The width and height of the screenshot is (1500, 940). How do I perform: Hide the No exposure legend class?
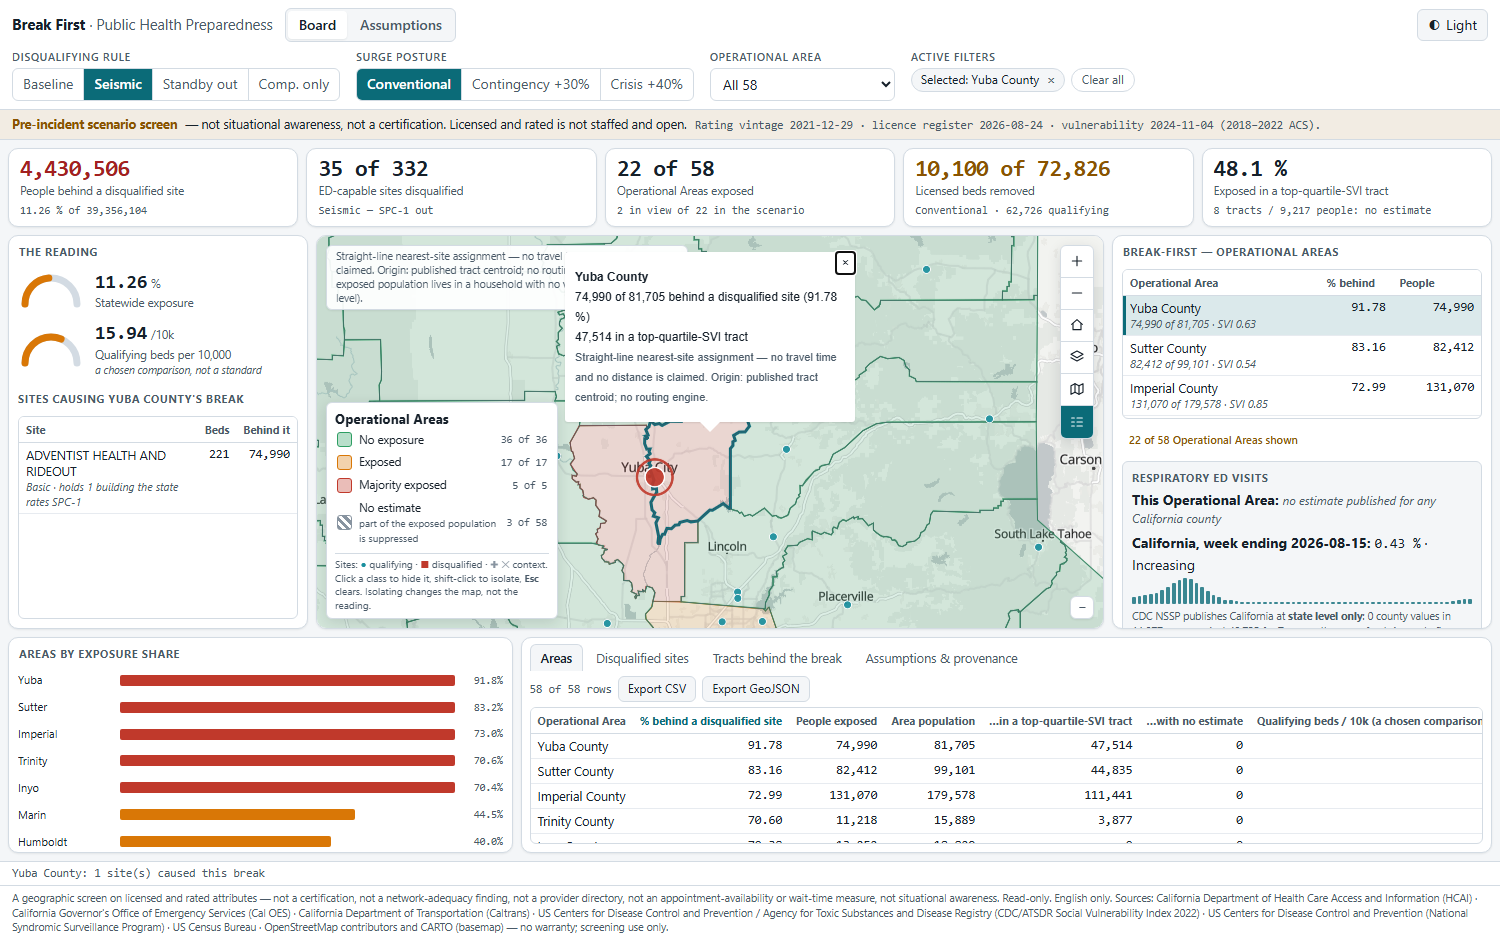click(x=441, y=440)
